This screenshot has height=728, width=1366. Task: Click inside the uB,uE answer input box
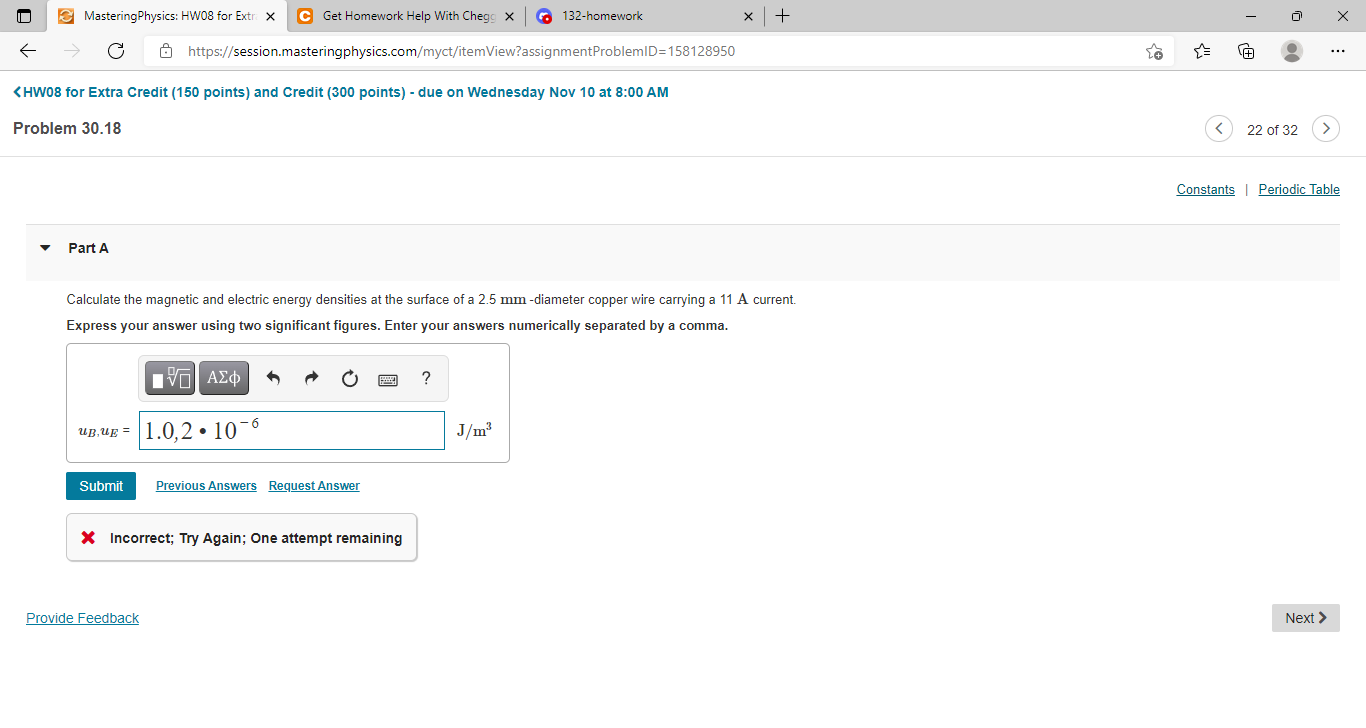click(x=290, y=430)
